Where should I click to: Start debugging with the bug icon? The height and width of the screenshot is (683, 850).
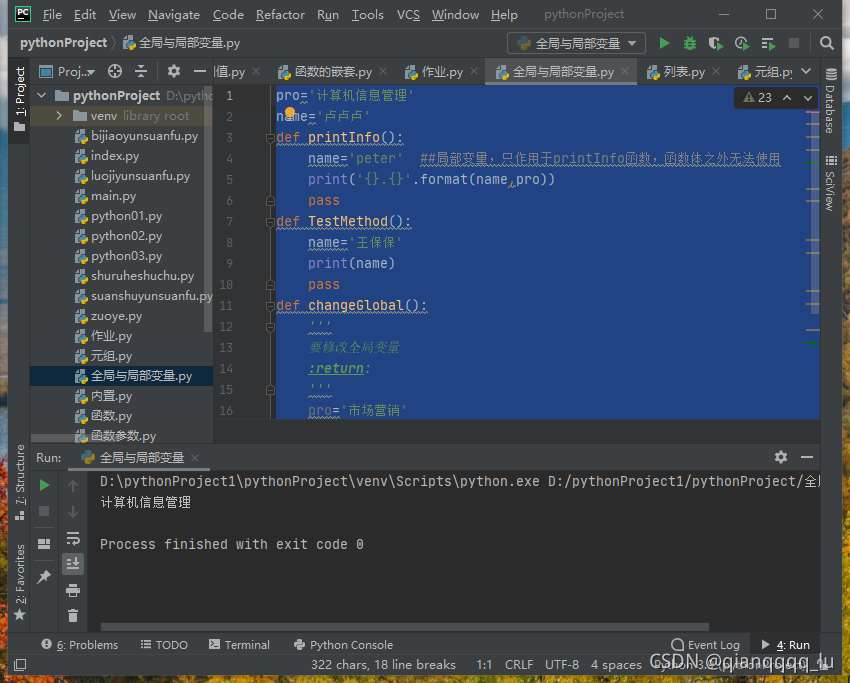tap(690, 43)
